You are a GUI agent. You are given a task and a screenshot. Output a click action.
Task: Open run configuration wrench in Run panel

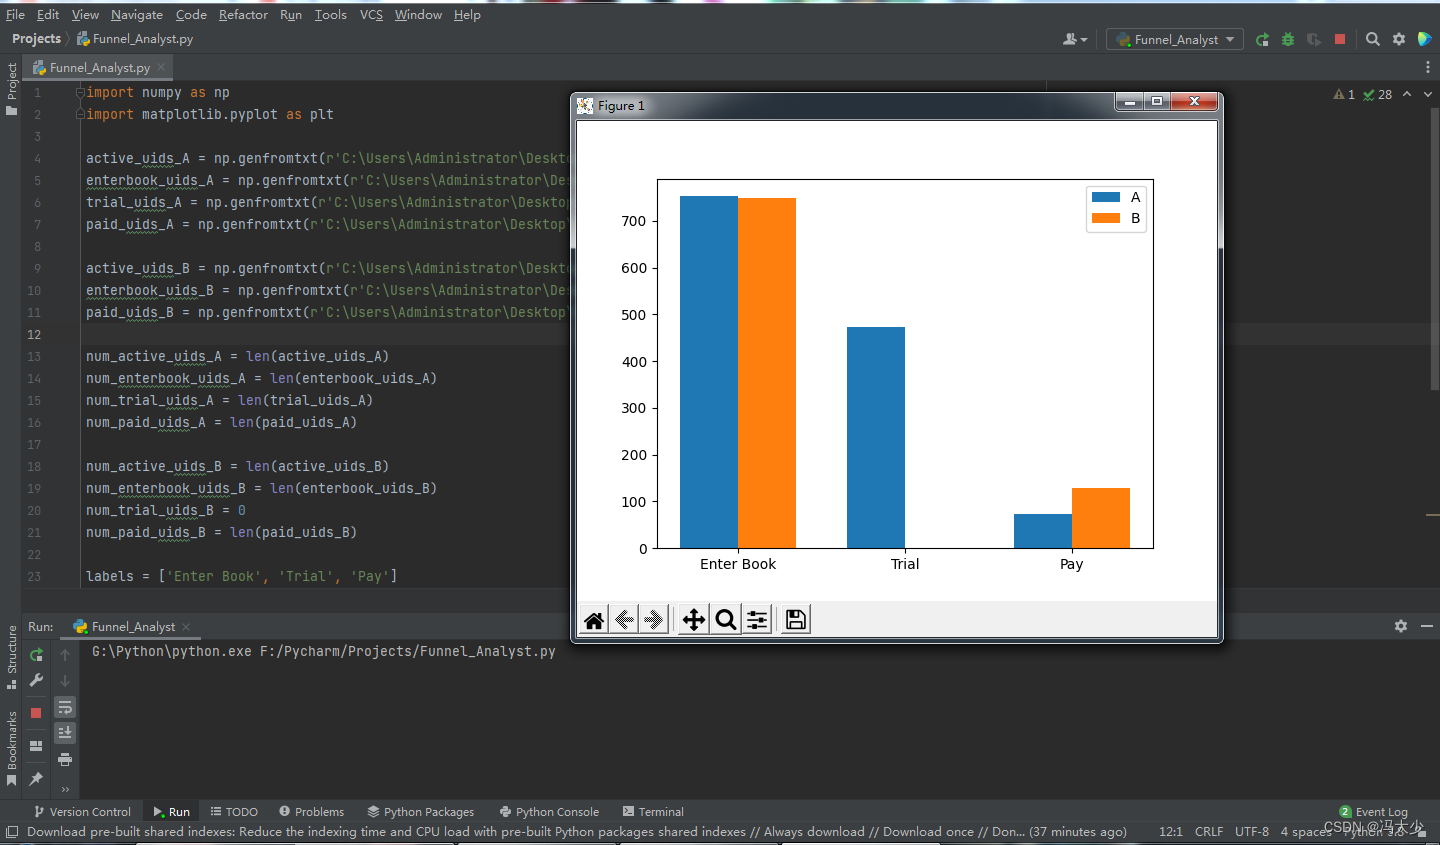[36, 680]
